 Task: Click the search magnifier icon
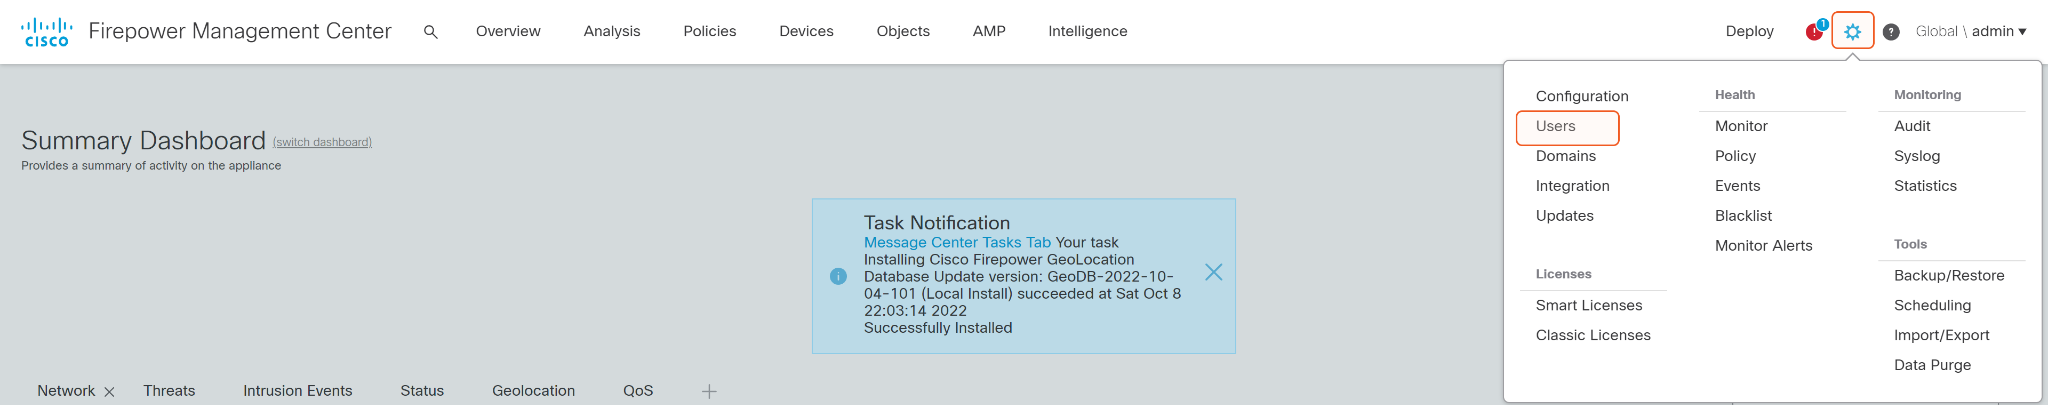coord(431,32)
